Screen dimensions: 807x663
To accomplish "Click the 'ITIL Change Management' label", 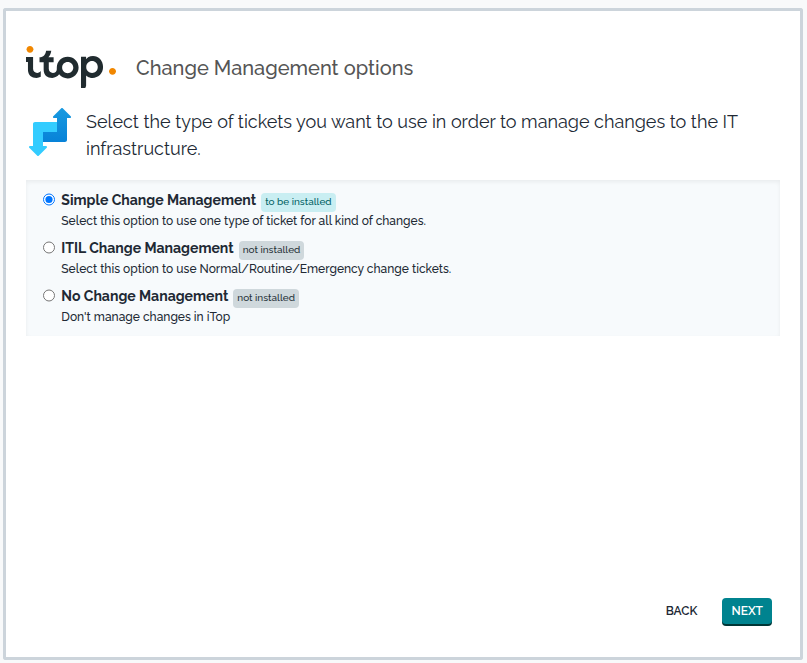I will tap(147, 248).
